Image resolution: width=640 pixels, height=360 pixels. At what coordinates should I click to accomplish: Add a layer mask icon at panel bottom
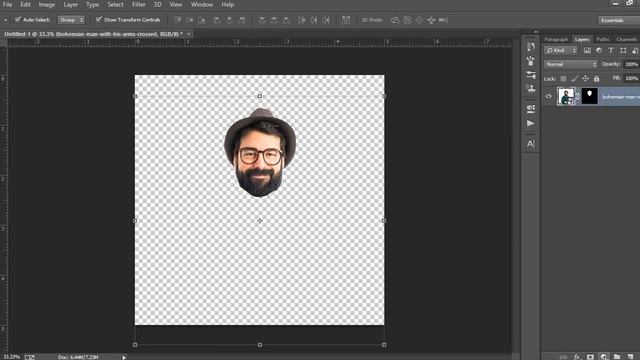590,357
